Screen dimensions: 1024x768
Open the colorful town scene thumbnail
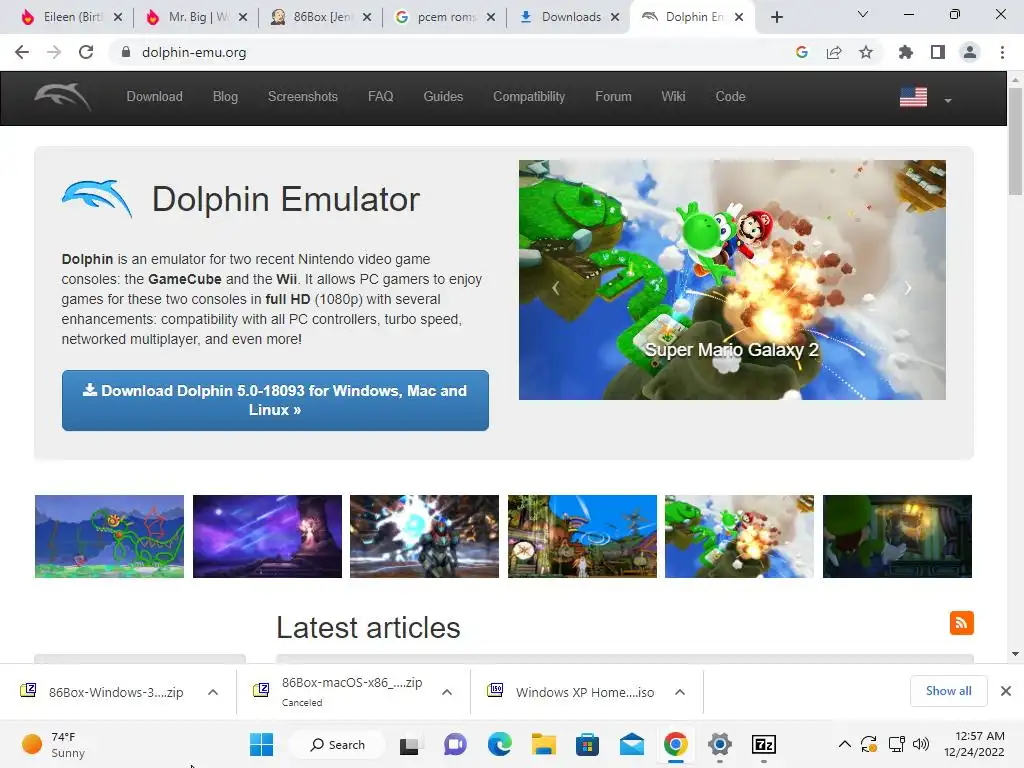583,536
